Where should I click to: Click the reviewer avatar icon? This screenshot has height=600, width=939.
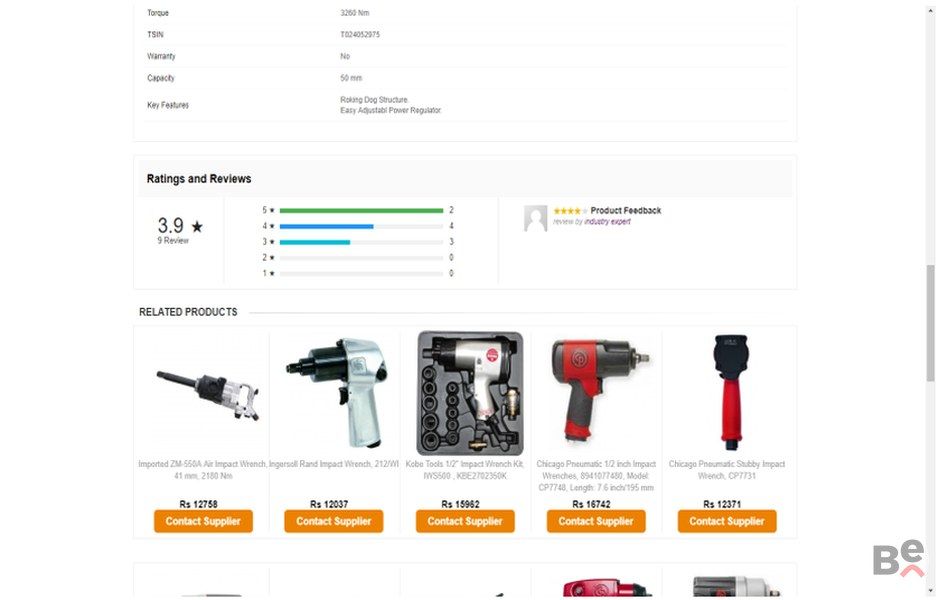(x=535, y=218)
